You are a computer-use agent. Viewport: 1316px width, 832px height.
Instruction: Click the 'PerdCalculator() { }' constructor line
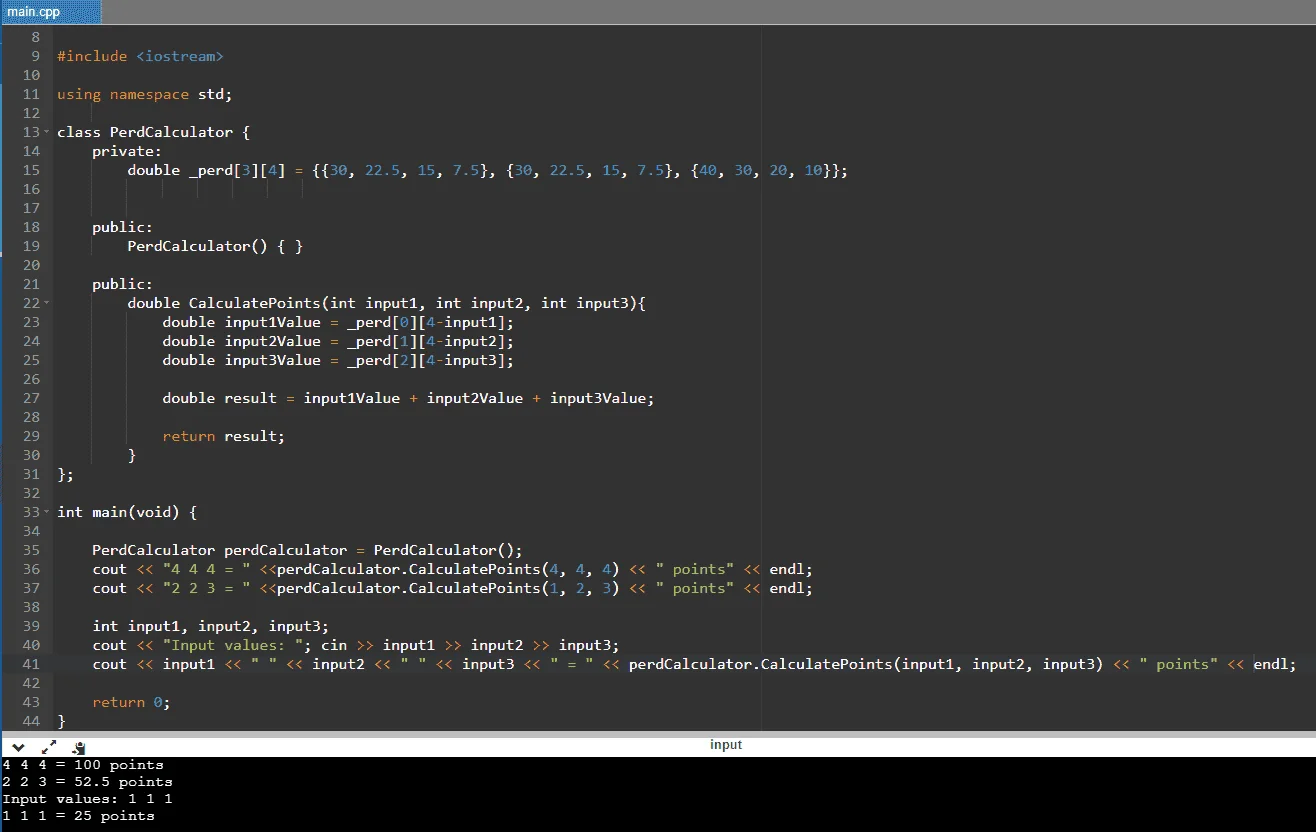tap(215, 247)
